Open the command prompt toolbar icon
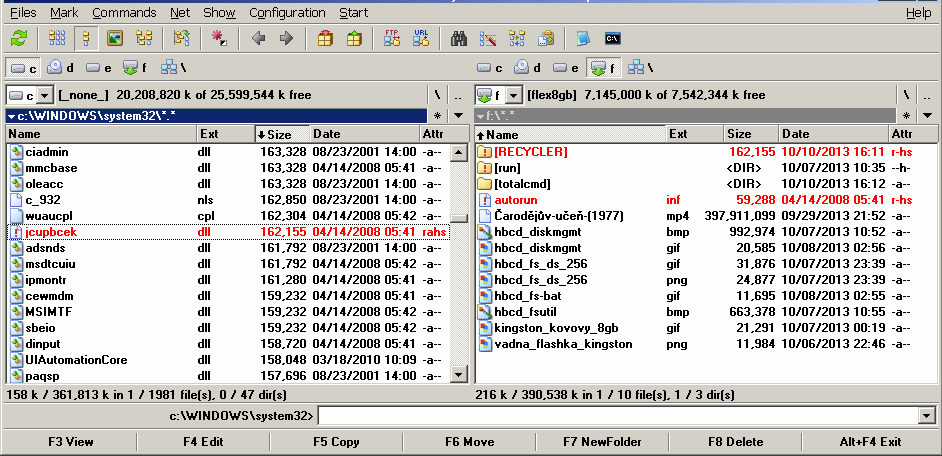Screen dimensions: 942x456 tap(613, 39)
